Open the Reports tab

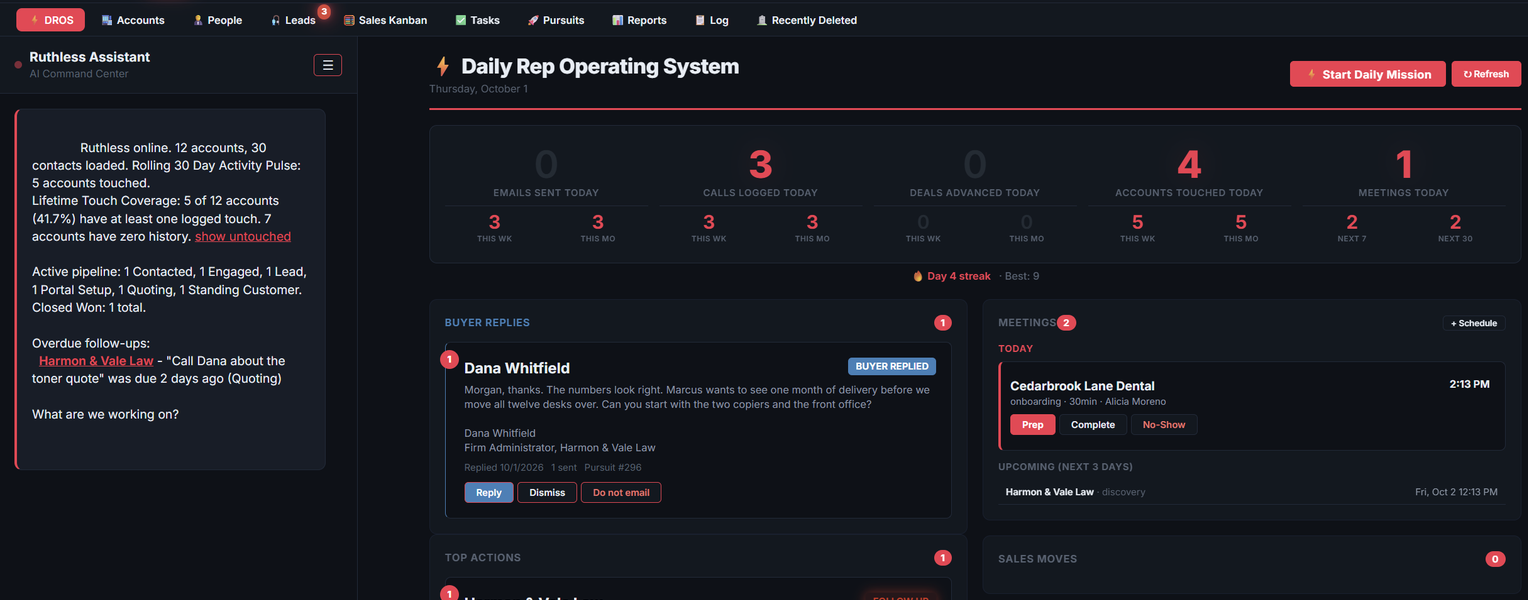pos(639,20)
